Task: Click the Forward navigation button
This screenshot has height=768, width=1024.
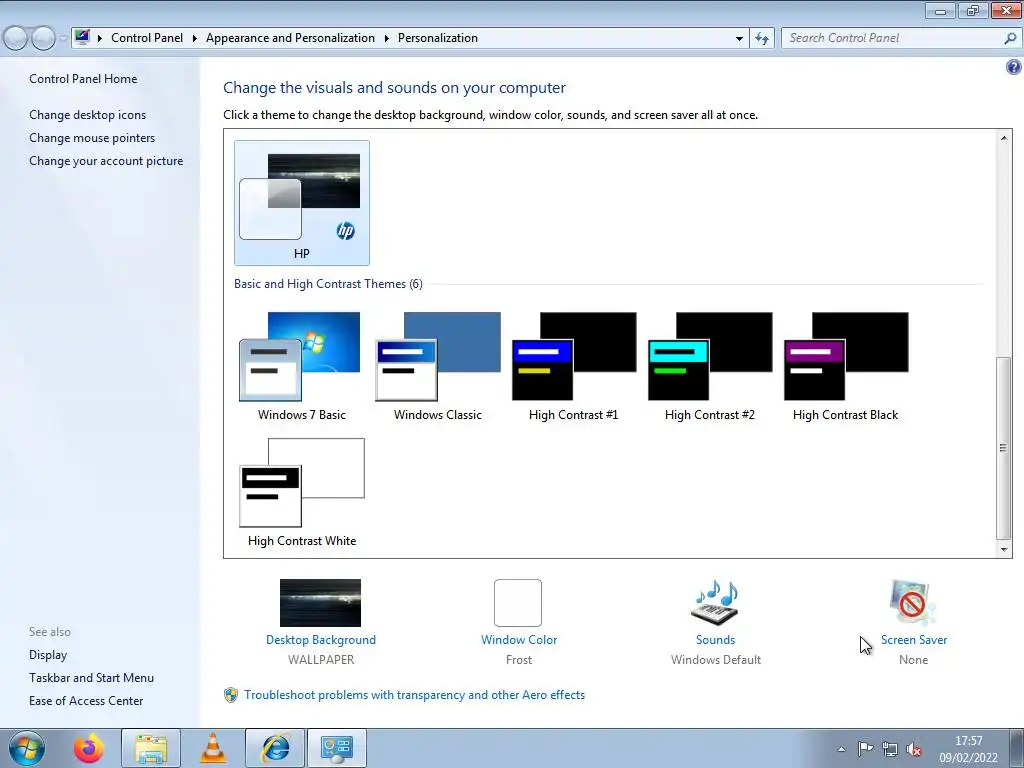Action: [x=43, y=39]
